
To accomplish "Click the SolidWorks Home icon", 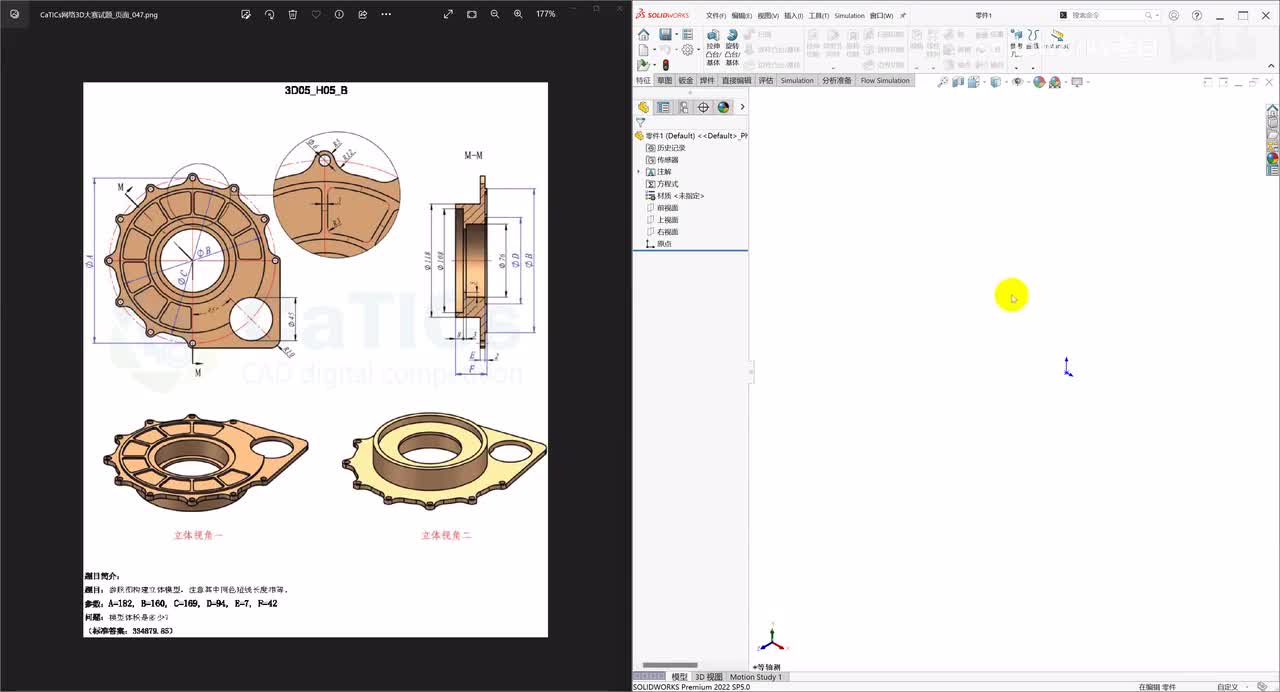I will click(644, 34).
